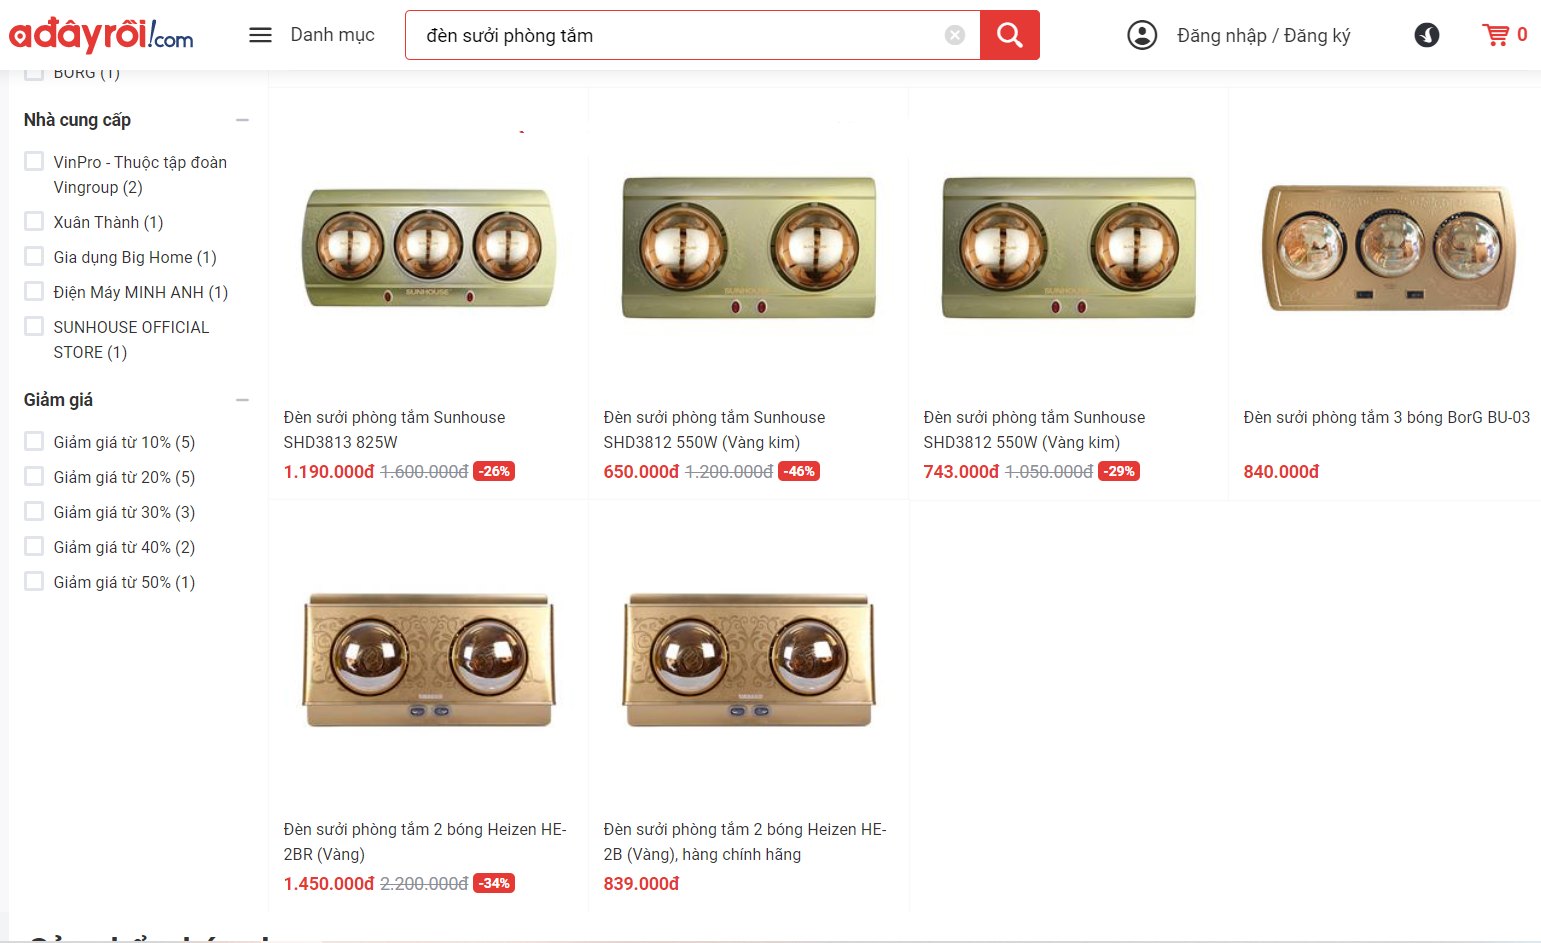Click the -34% discount badge
Screen dimensions: 1541x943
(x=495, y=883)
